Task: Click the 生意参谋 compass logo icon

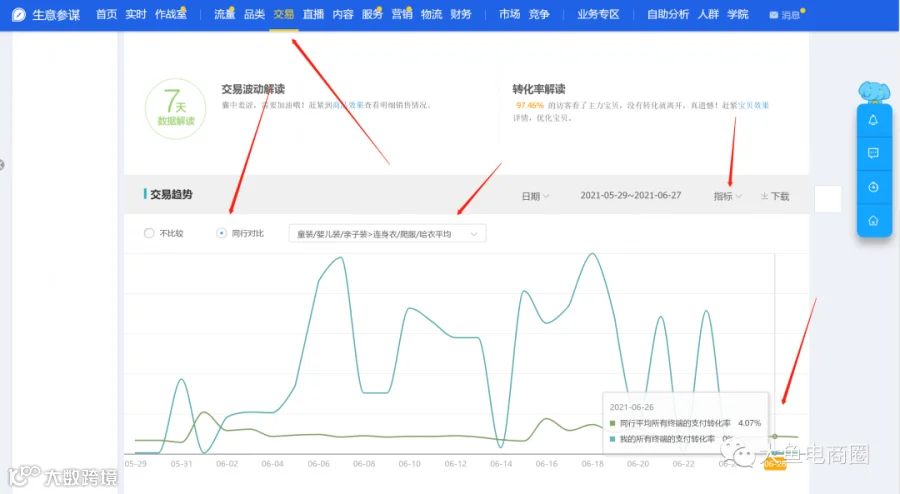Action: (19, 14)
